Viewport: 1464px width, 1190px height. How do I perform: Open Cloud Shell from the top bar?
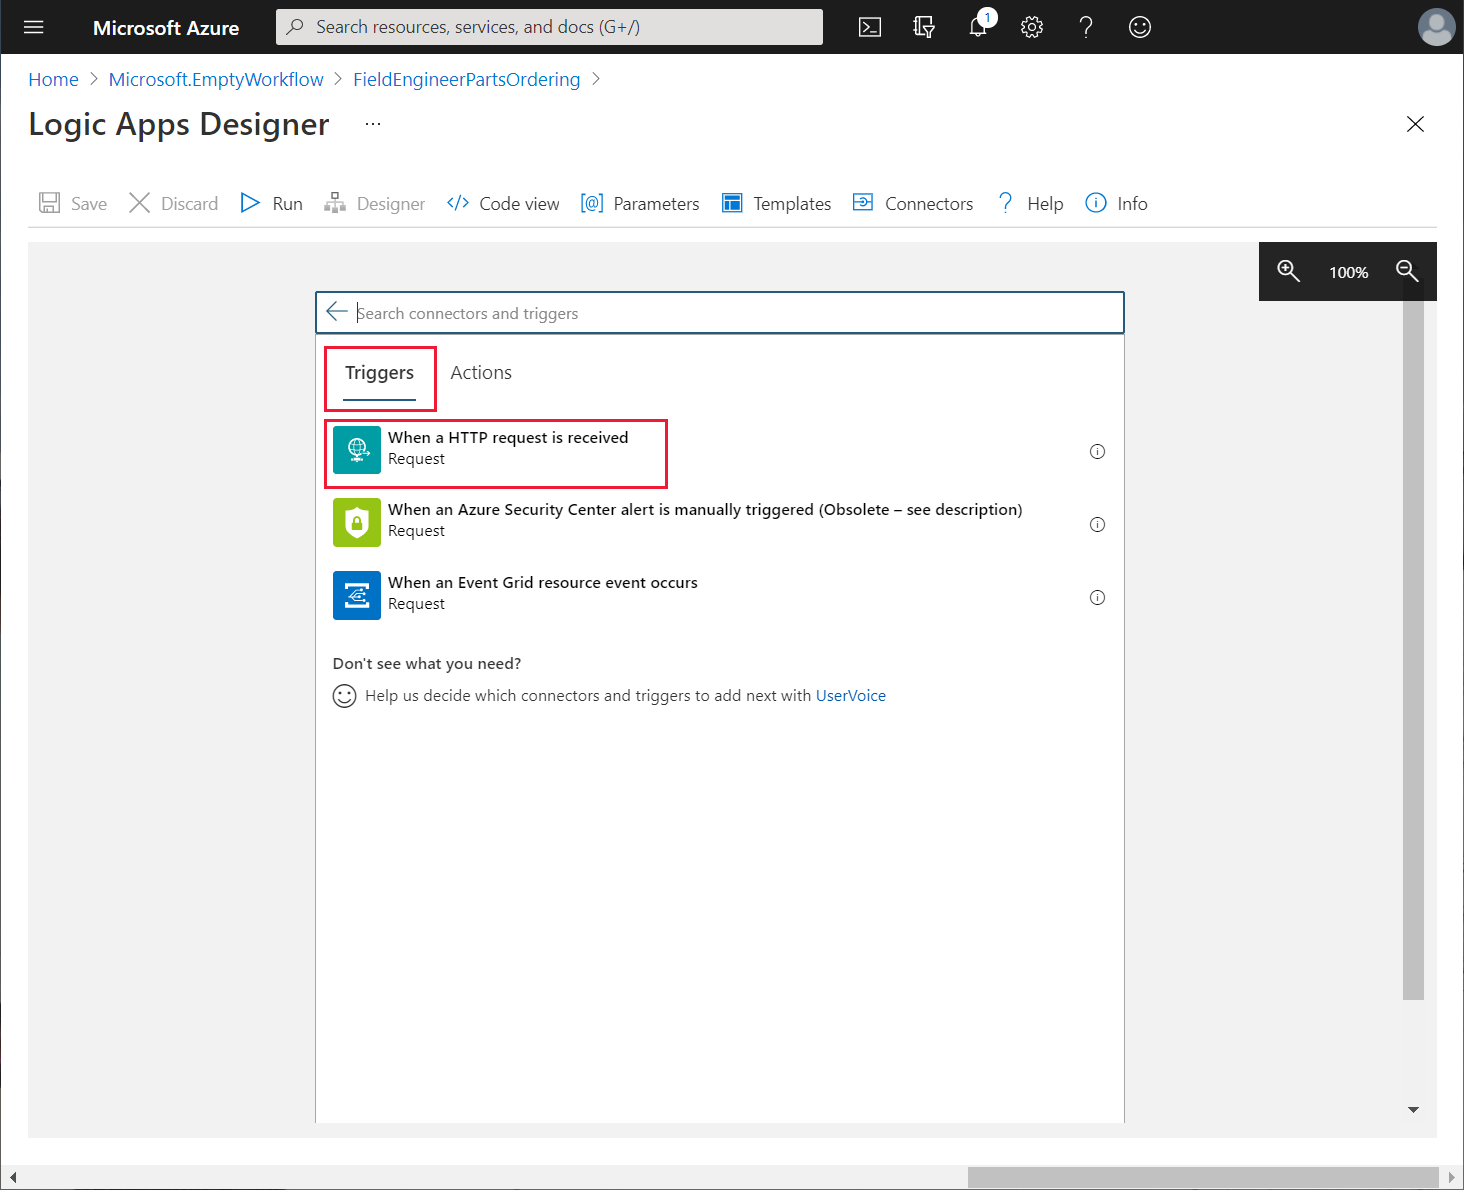pyautogui.click(x=870, y=27)
